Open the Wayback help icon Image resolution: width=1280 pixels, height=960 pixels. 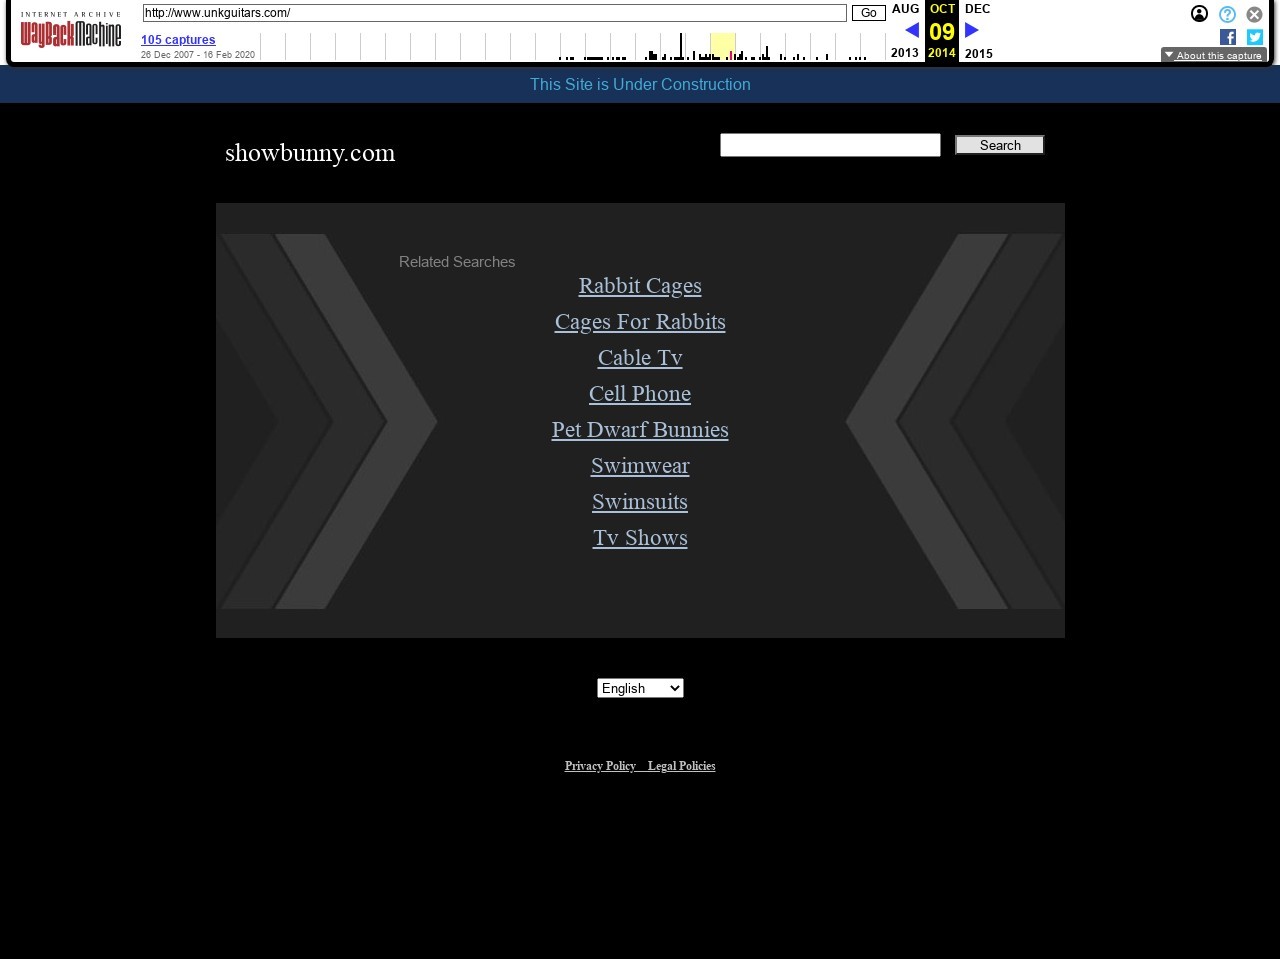click(x=1227, y=14)
